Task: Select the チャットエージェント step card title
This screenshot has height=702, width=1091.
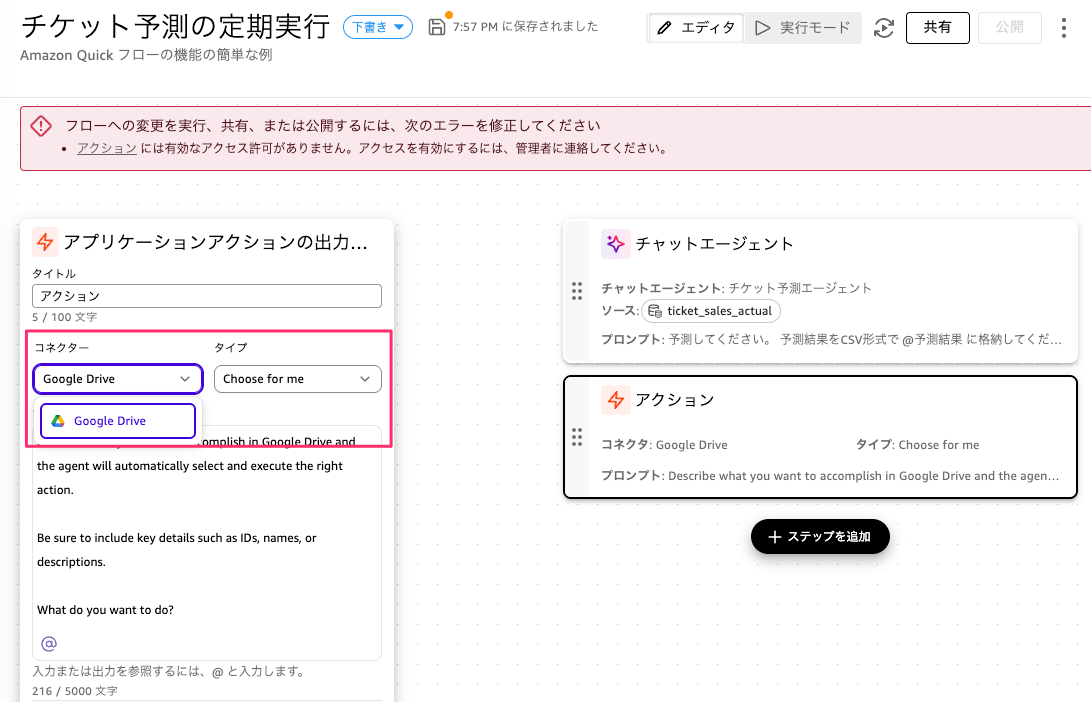Action: (715, 244)
